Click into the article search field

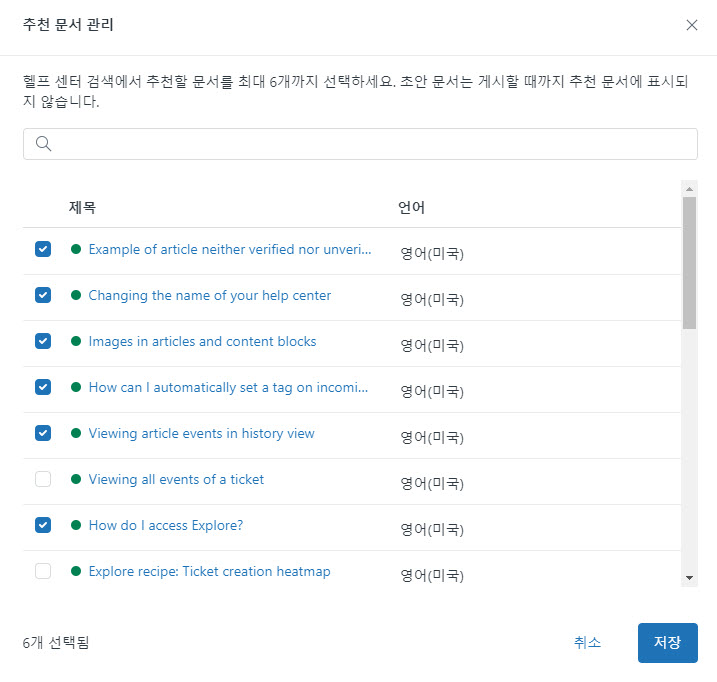click(360, 144)
